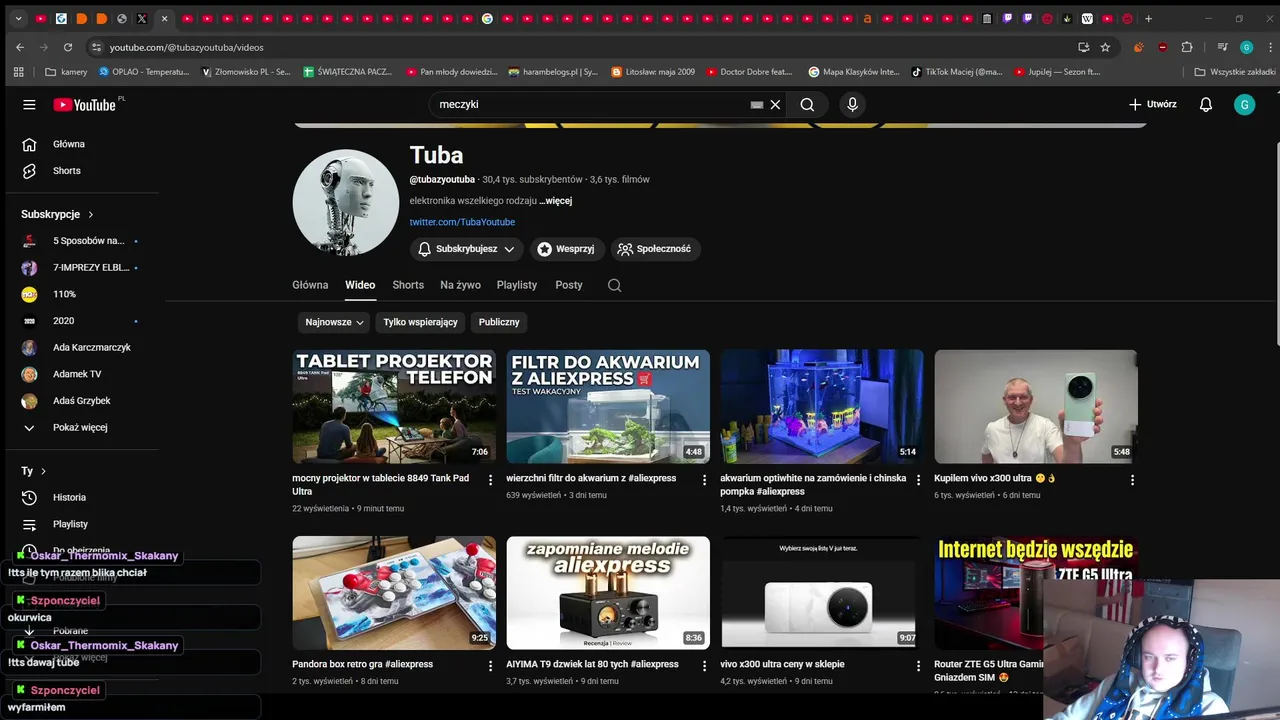Viewport: 1280px width, 720px height.
Task: Open the Najnowsze sort dropdown
Action: pos(334,322)
